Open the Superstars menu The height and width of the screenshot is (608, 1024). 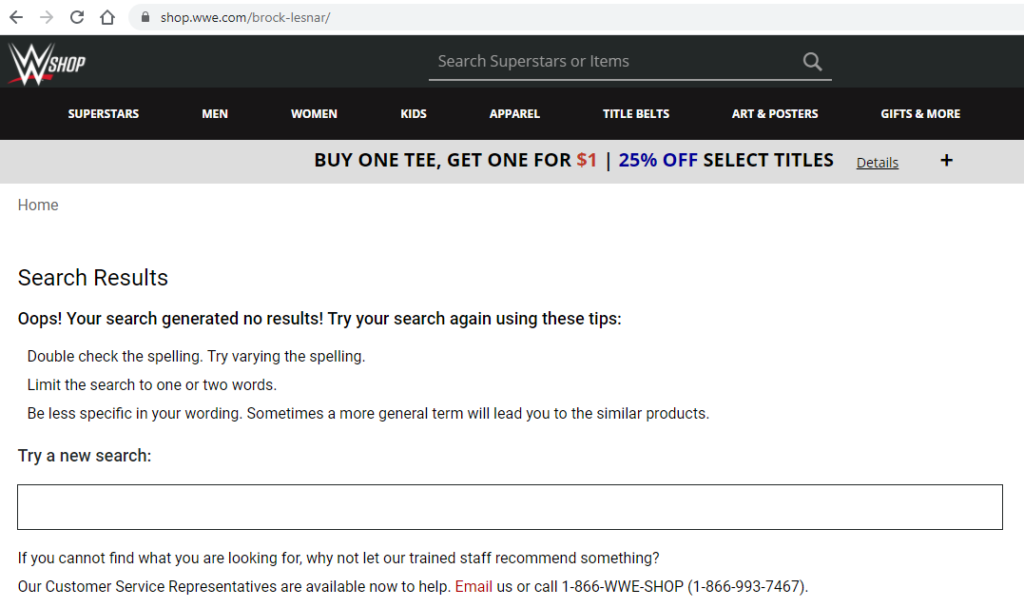pos(103,114)
